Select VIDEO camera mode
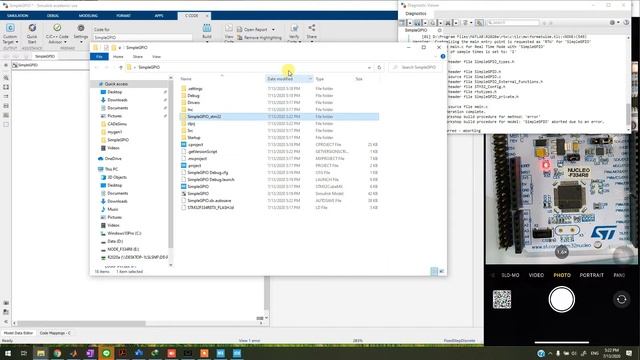 [x=536, y=275]
